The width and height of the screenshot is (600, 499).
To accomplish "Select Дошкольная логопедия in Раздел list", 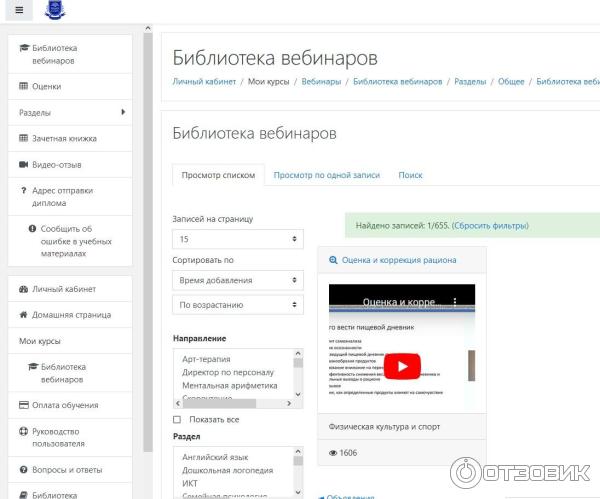I will coord(228,471).
